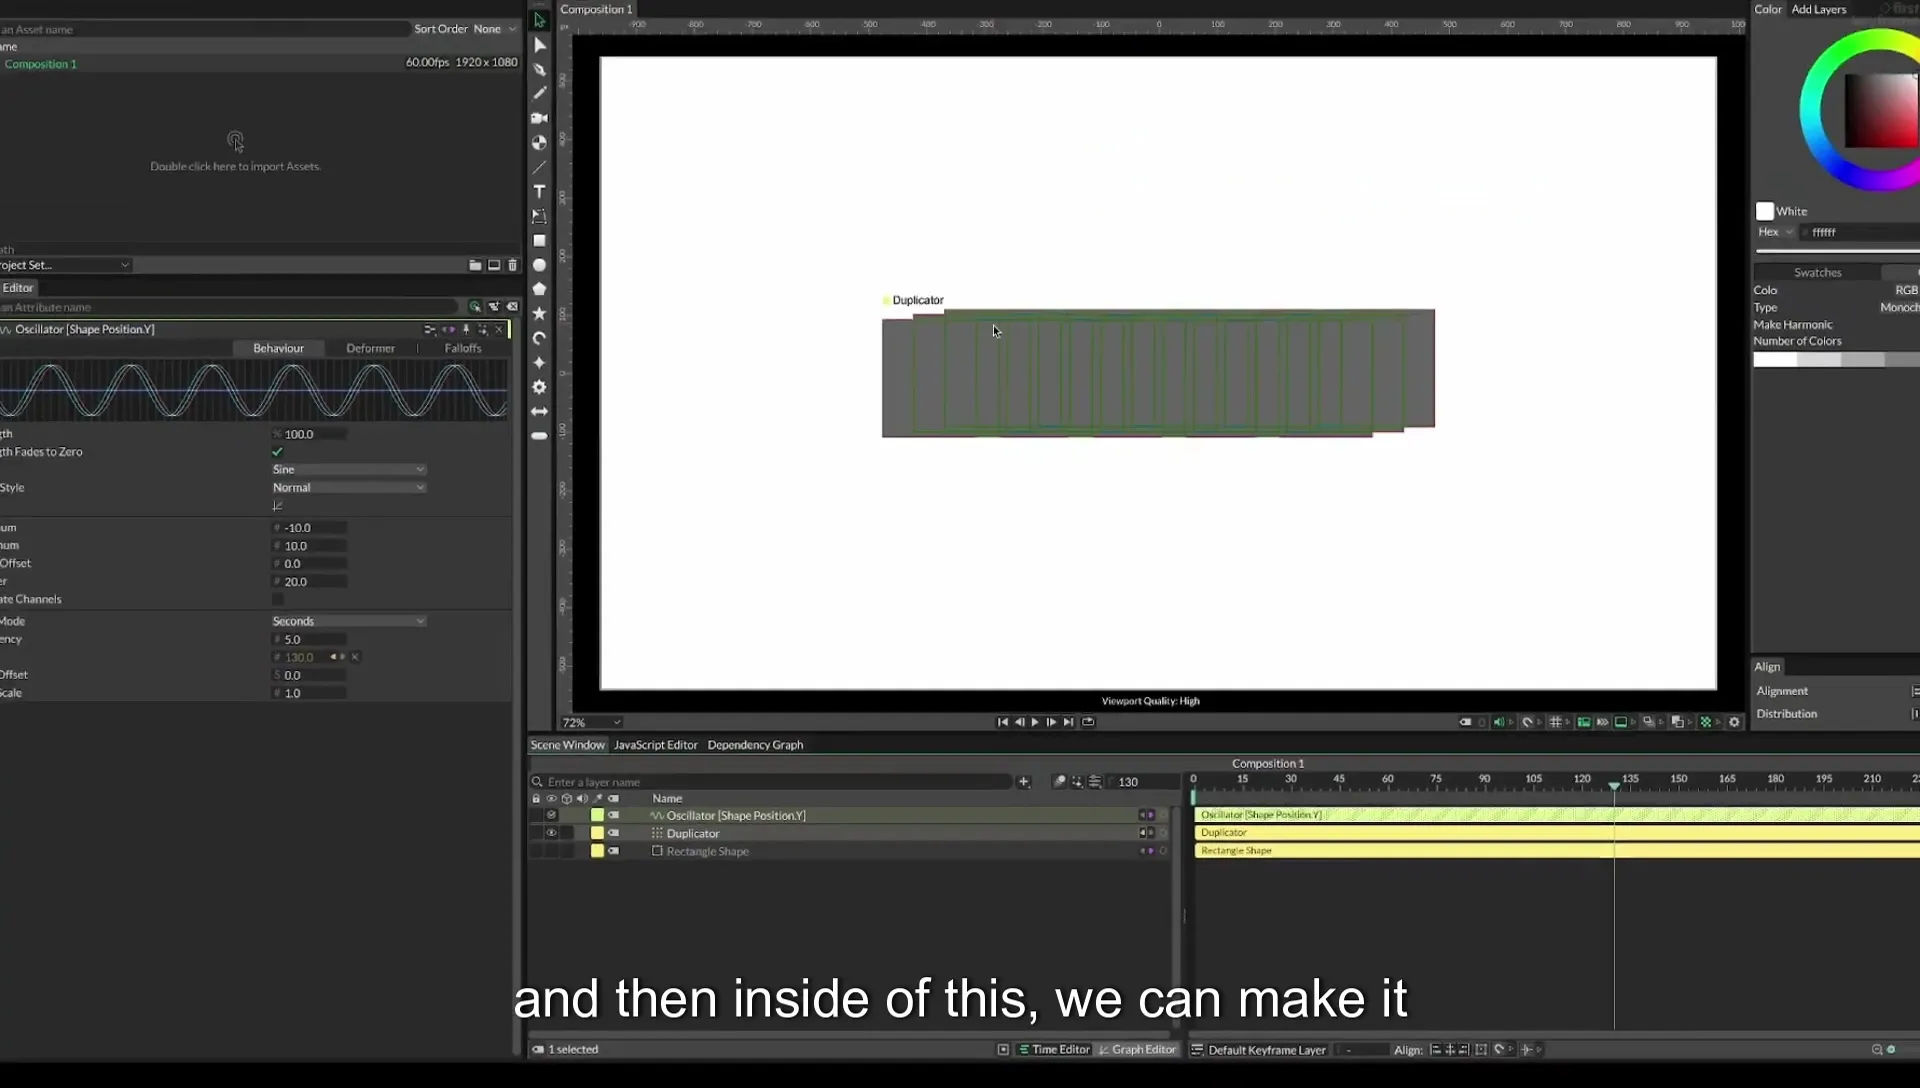Open the Dependency Graph tab
Screen dimensions: 1920x1088
click(755, 745)
